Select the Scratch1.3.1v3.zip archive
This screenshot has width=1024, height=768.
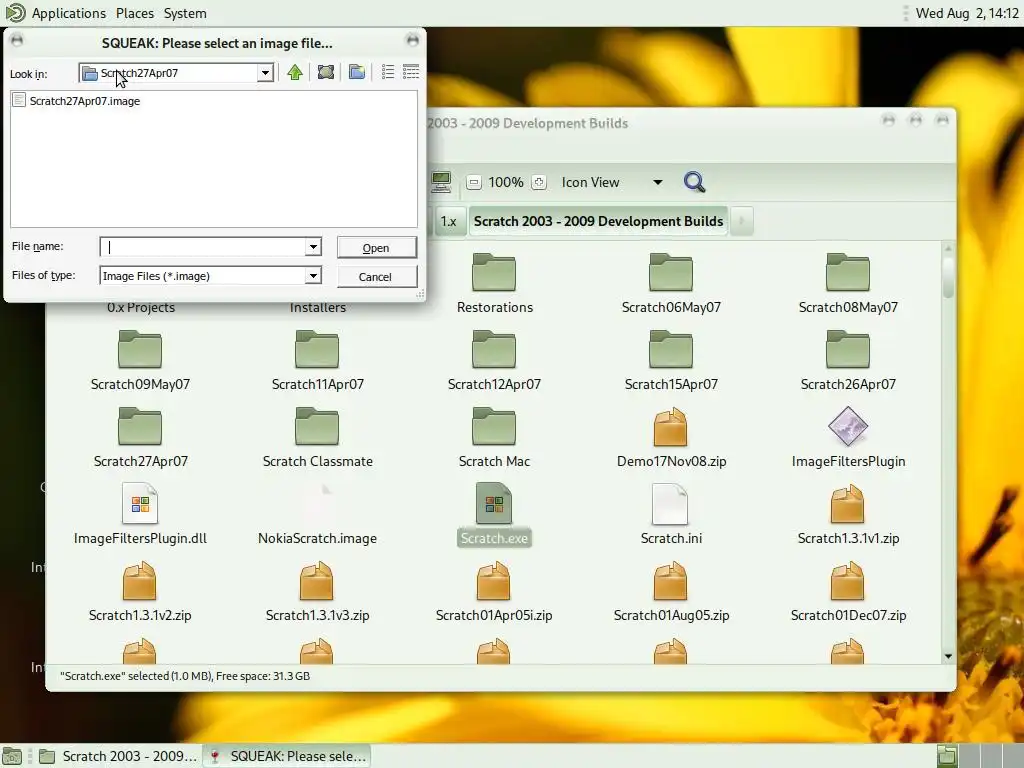[x=317, y=591]
